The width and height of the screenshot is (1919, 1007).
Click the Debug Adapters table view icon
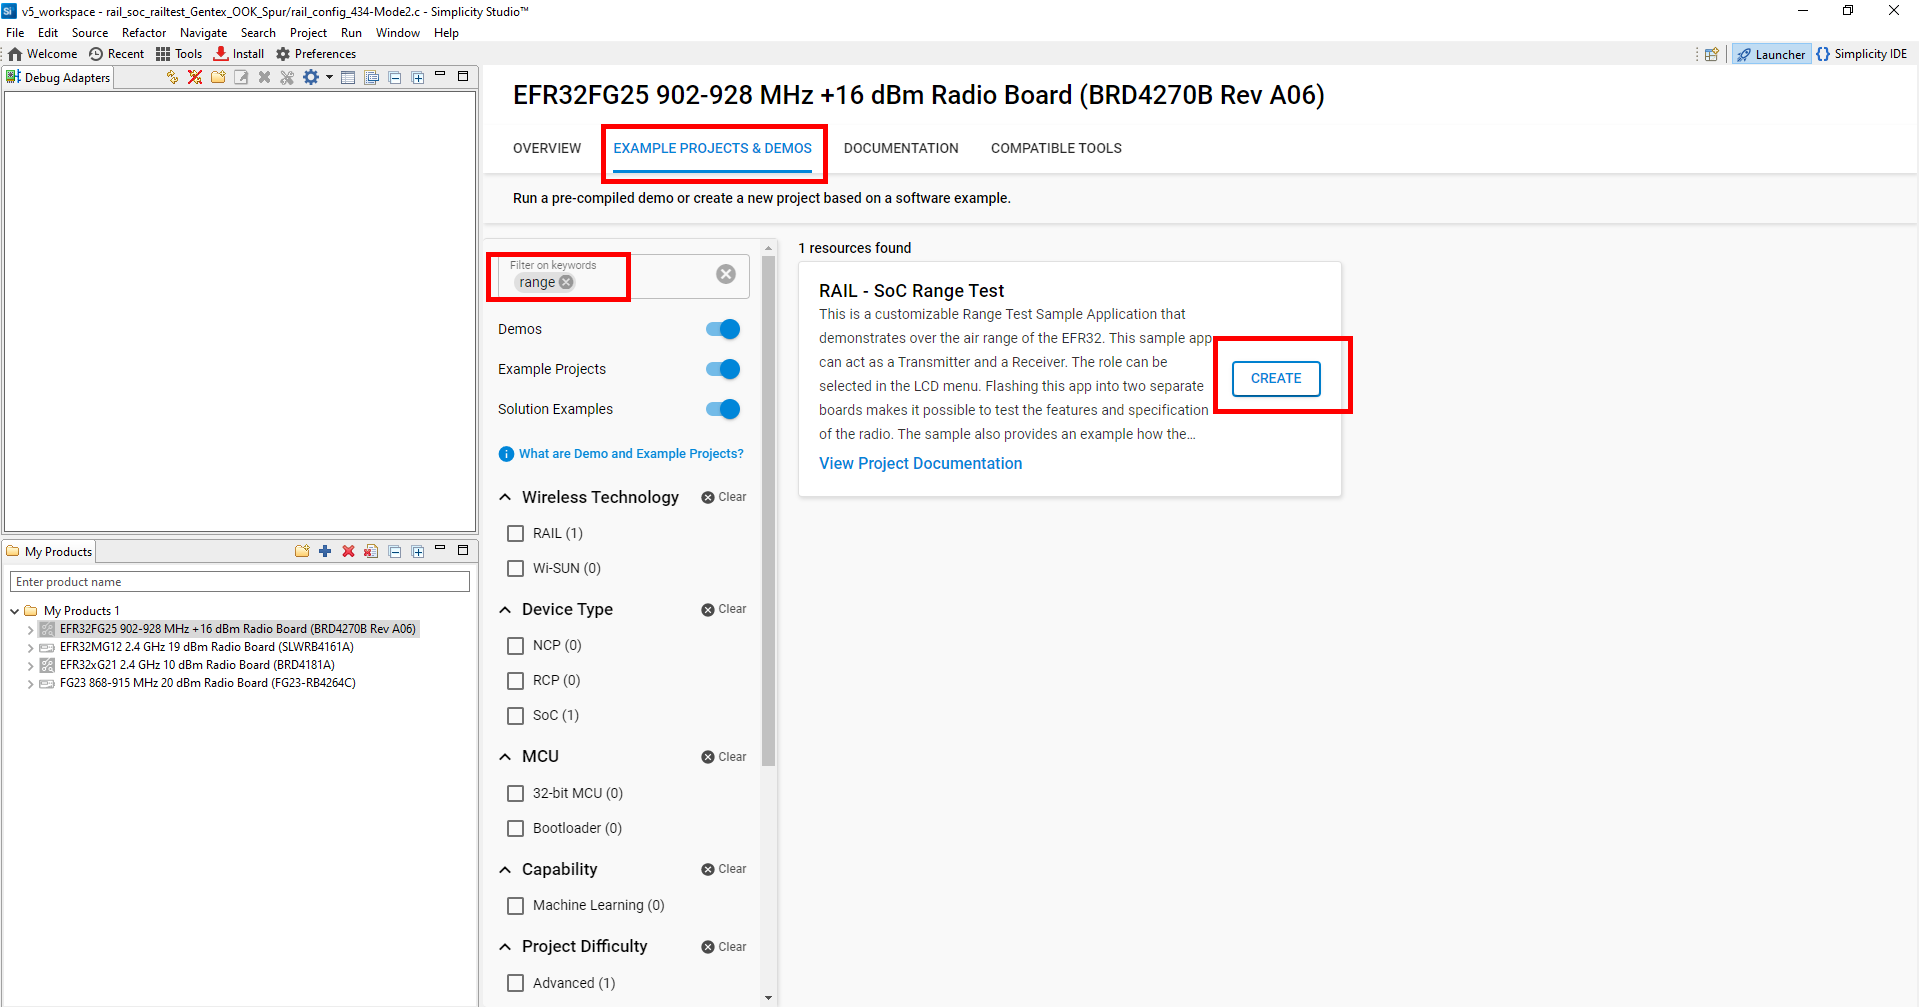coord(348,77)
